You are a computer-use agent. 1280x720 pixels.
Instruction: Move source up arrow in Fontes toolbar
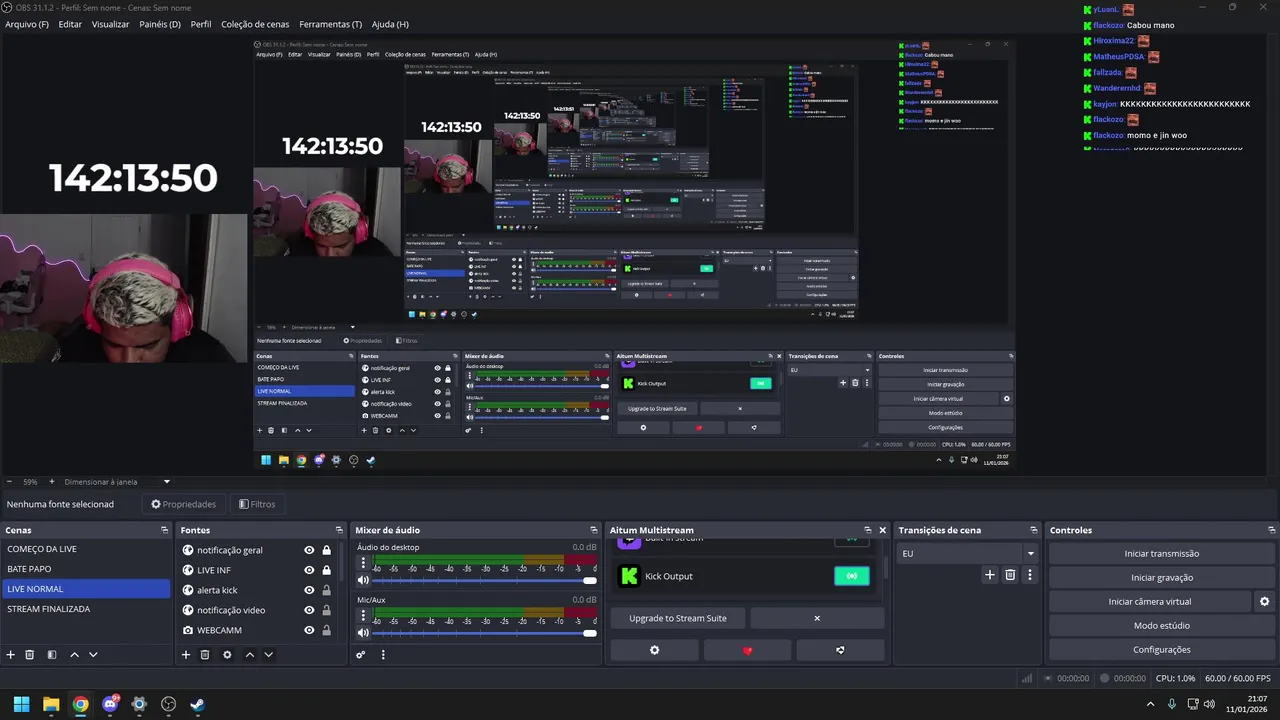[x=250, y=655]
